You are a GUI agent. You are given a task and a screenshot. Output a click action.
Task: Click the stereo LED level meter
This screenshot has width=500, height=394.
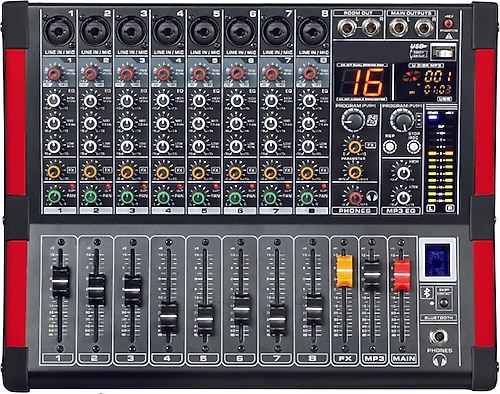441,164
